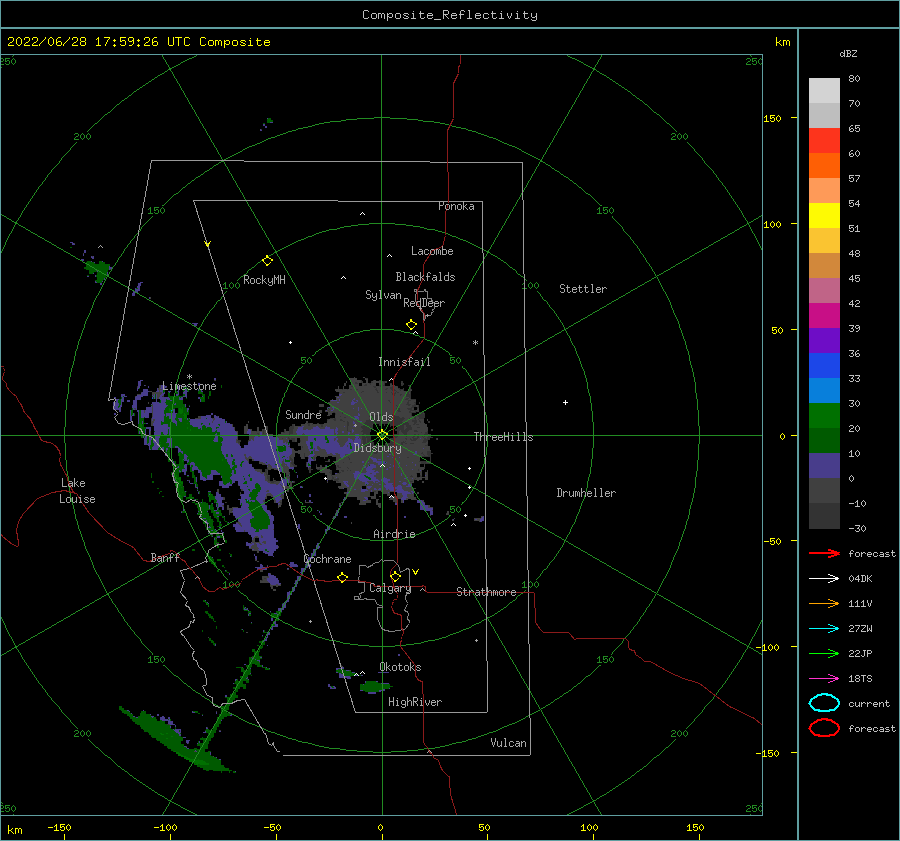Click the HighRiver label
Image resolution: width=900 pixels, height=841 pixels.
click(415, 702)
